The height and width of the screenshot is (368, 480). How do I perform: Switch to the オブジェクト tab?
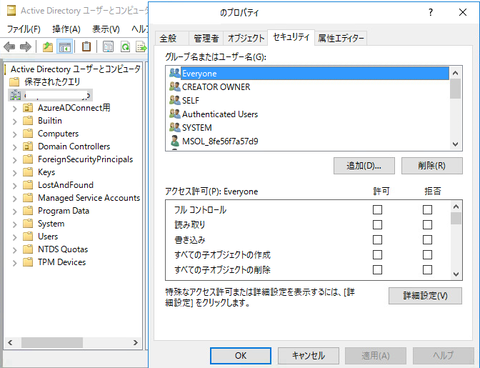pyautogui.click(x=246, y=38)
